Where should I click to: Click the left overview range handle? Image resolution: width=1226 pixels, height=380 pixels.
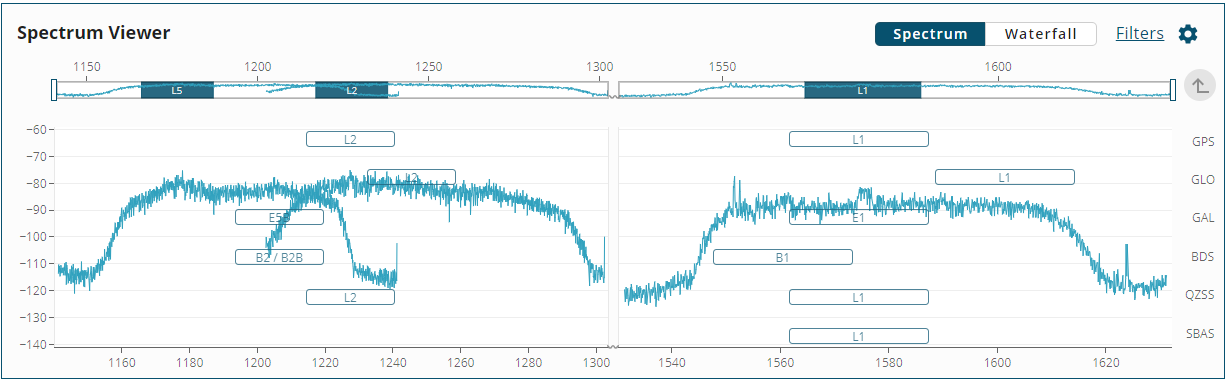pos(54,90)
